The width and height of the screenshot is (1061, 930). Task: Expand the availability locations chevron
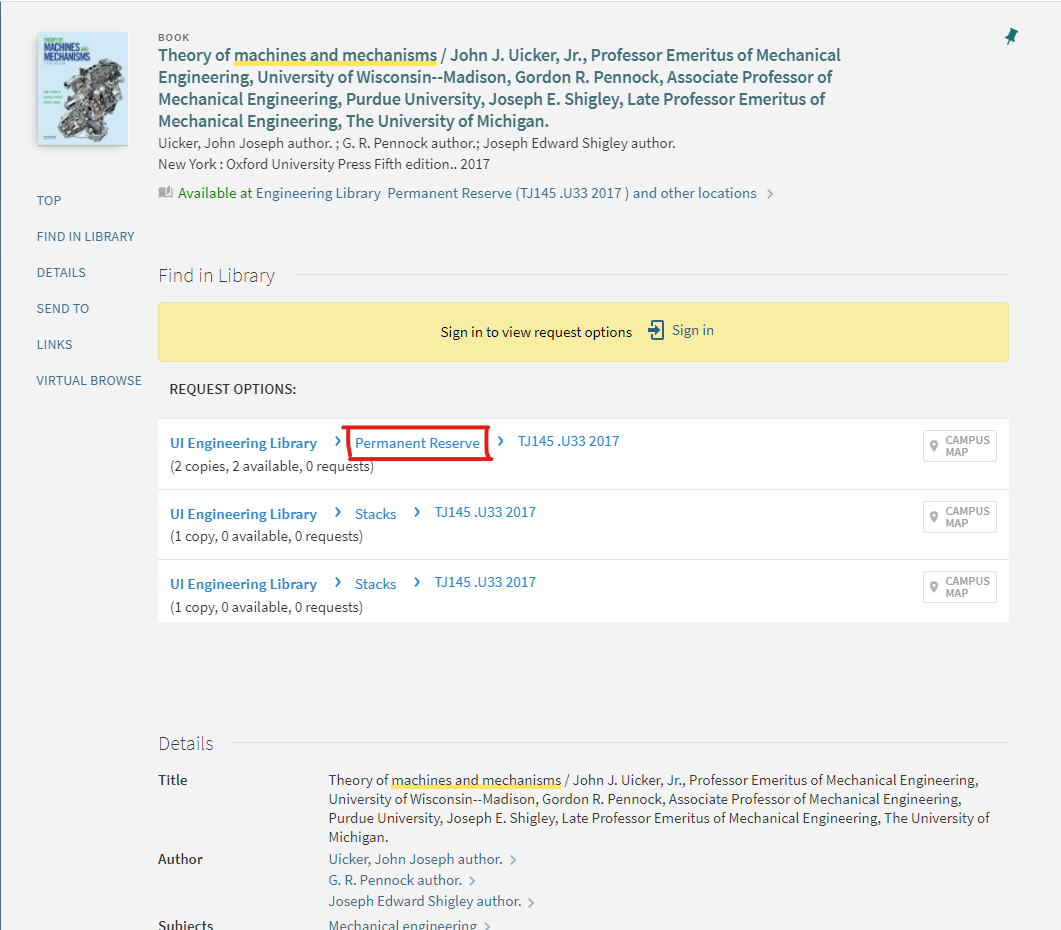point(770,194)
